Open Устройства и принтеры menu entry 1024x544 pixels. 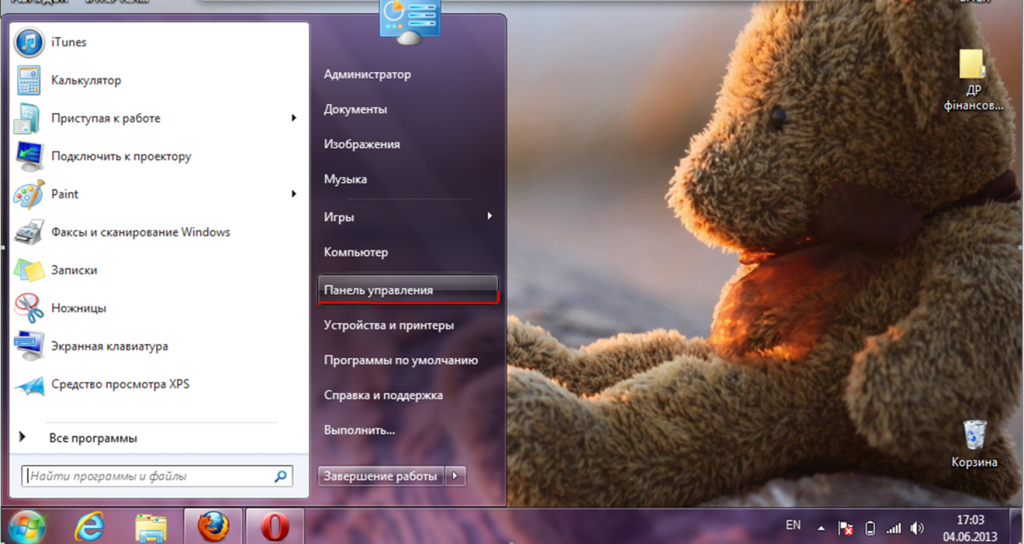[x=388, y=325]
